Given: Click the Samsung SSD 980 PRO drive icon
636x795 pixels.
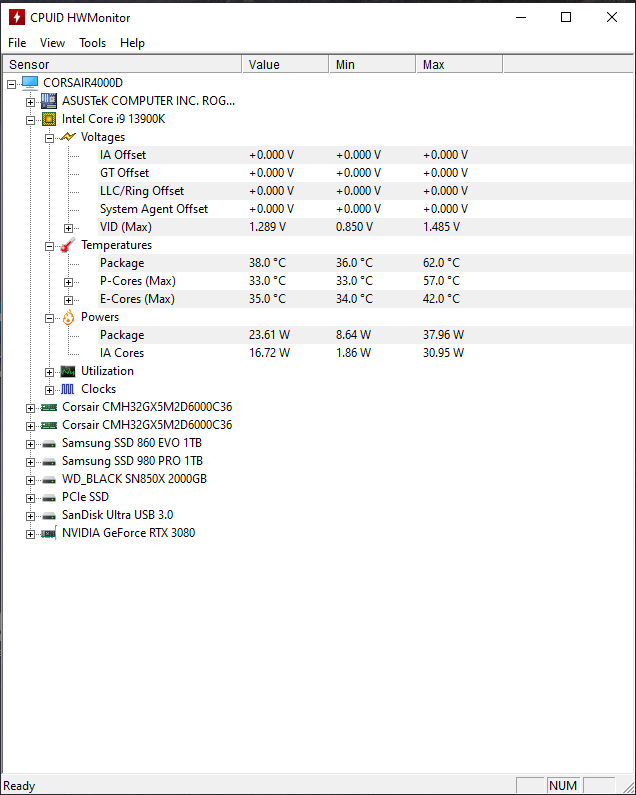Looking at the screenshot, I should (x=49, y=461).
